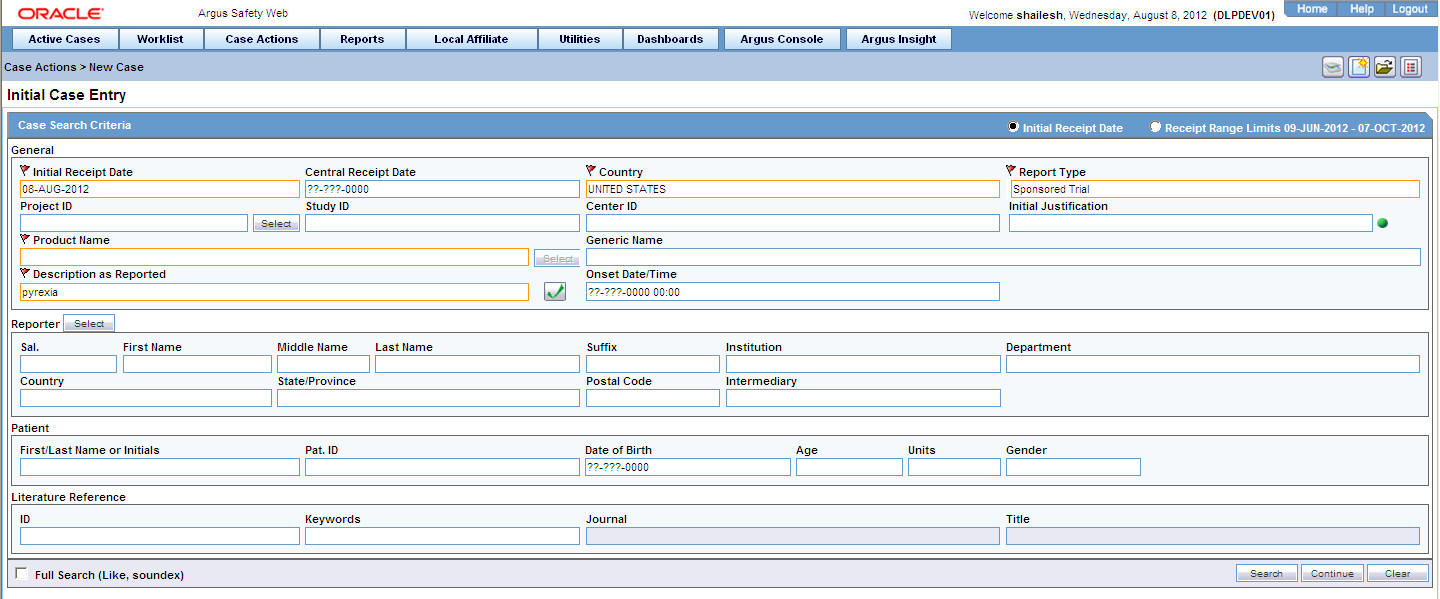Click the Intermediary field
1440x599 pixels.
coord(863,398)
